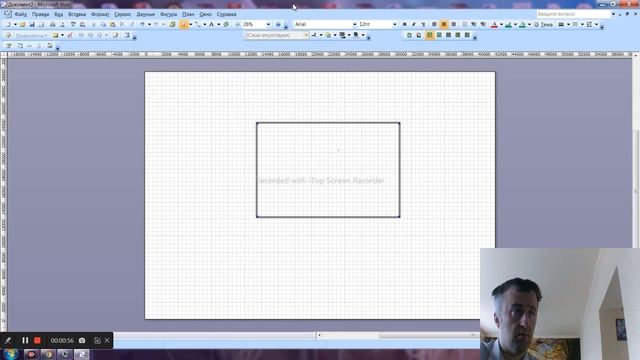Screen dimensions: 640x360
Task: Click the webcam preview thumbnail
Action: [x=560, y=304]
